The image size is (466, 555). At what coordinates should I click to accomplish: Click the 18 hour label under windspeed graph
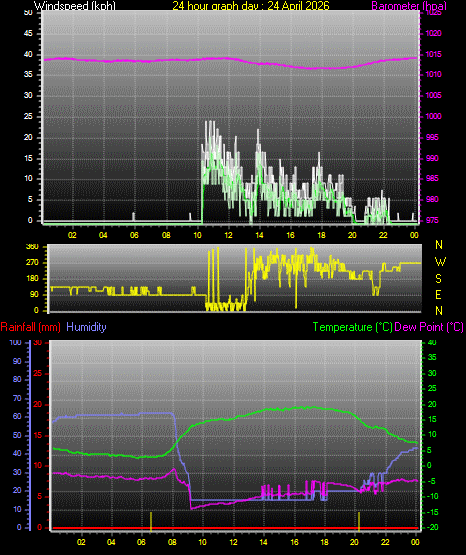[321, 235]
